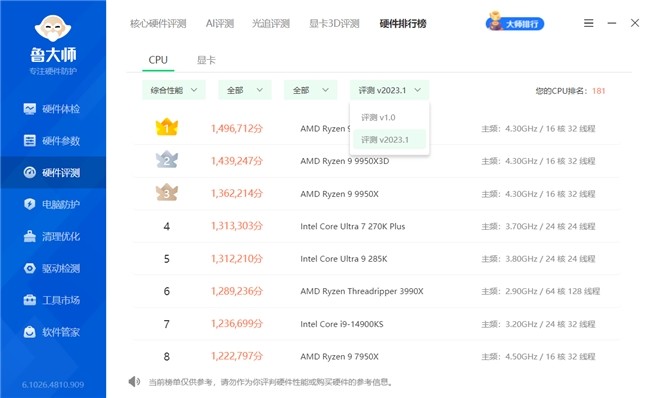Viewport: 650px width, 398px height.
Task: Click score 1,312,210分
Action: (x=237, y=259)
